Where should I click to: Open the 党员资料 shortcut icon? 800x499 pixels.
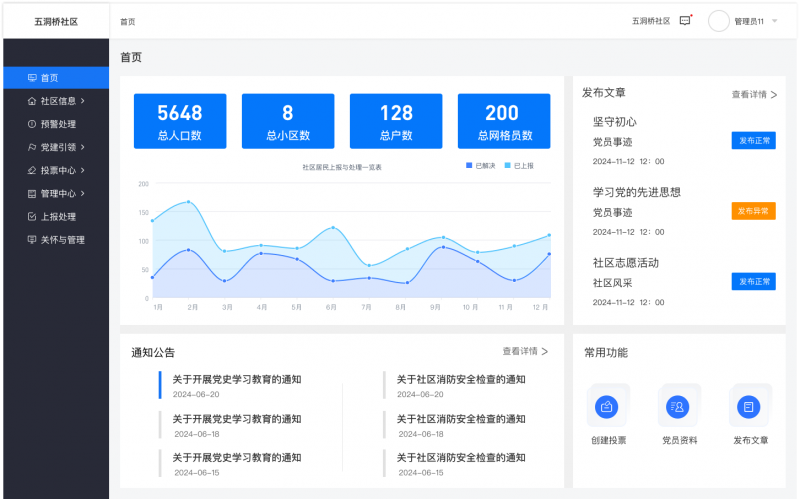679,406
